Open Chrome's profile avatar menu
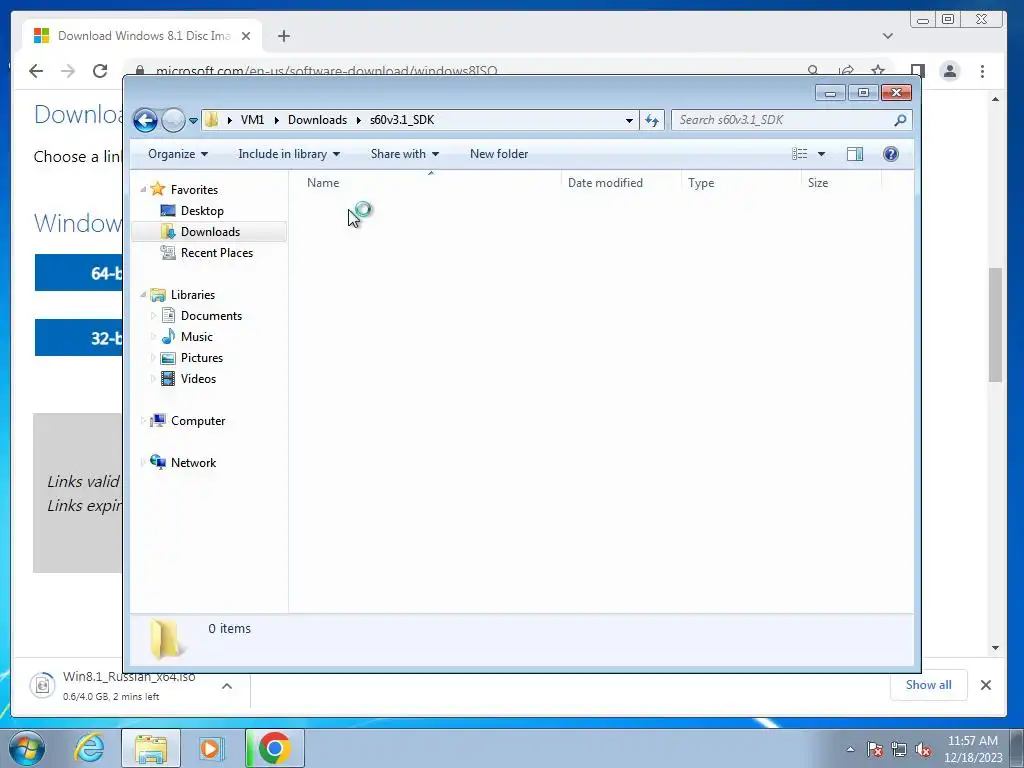Screen dimensions: 1024x768 coord(950,71)
